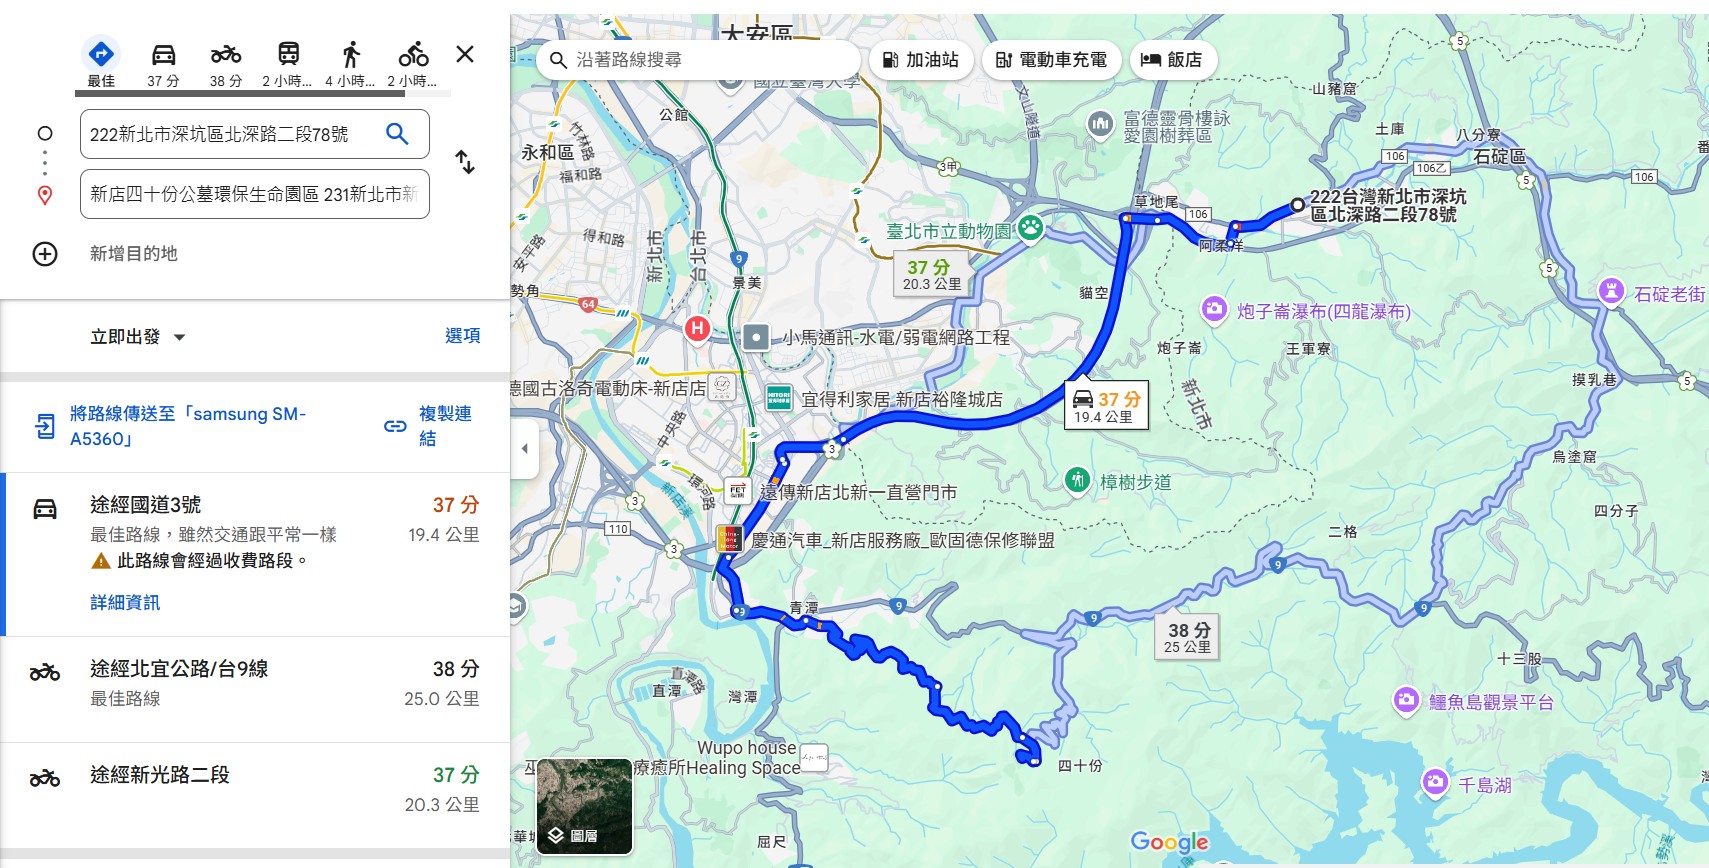1709x868 pixels.
Task: Open the 立即出發 departure time dropdown
Action: 138,337
